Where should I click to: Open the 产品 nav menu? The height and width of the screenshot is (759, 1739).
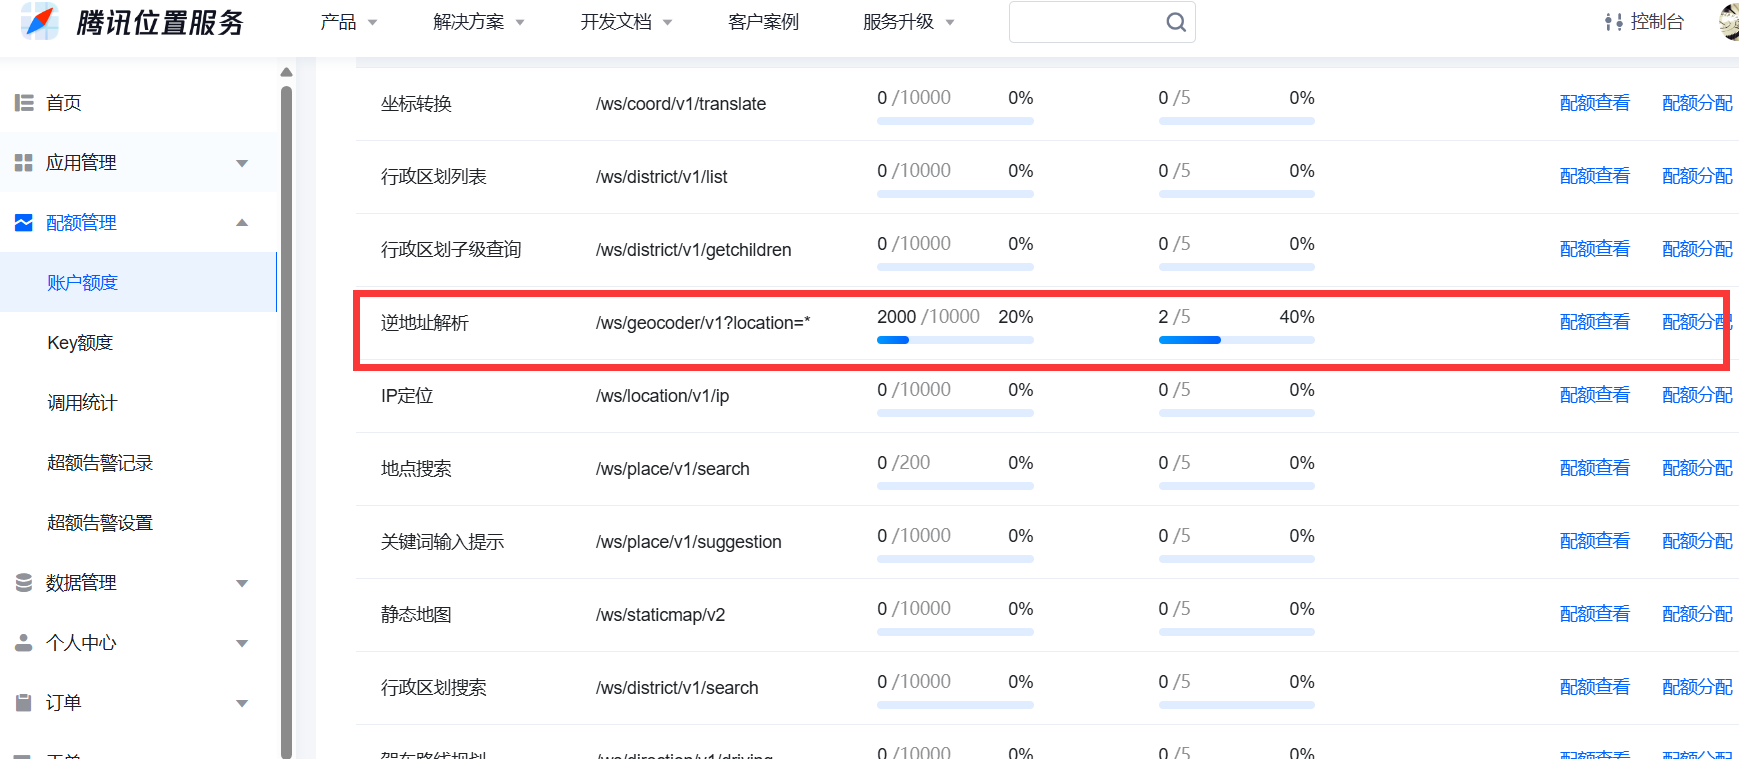coord(338,22)
